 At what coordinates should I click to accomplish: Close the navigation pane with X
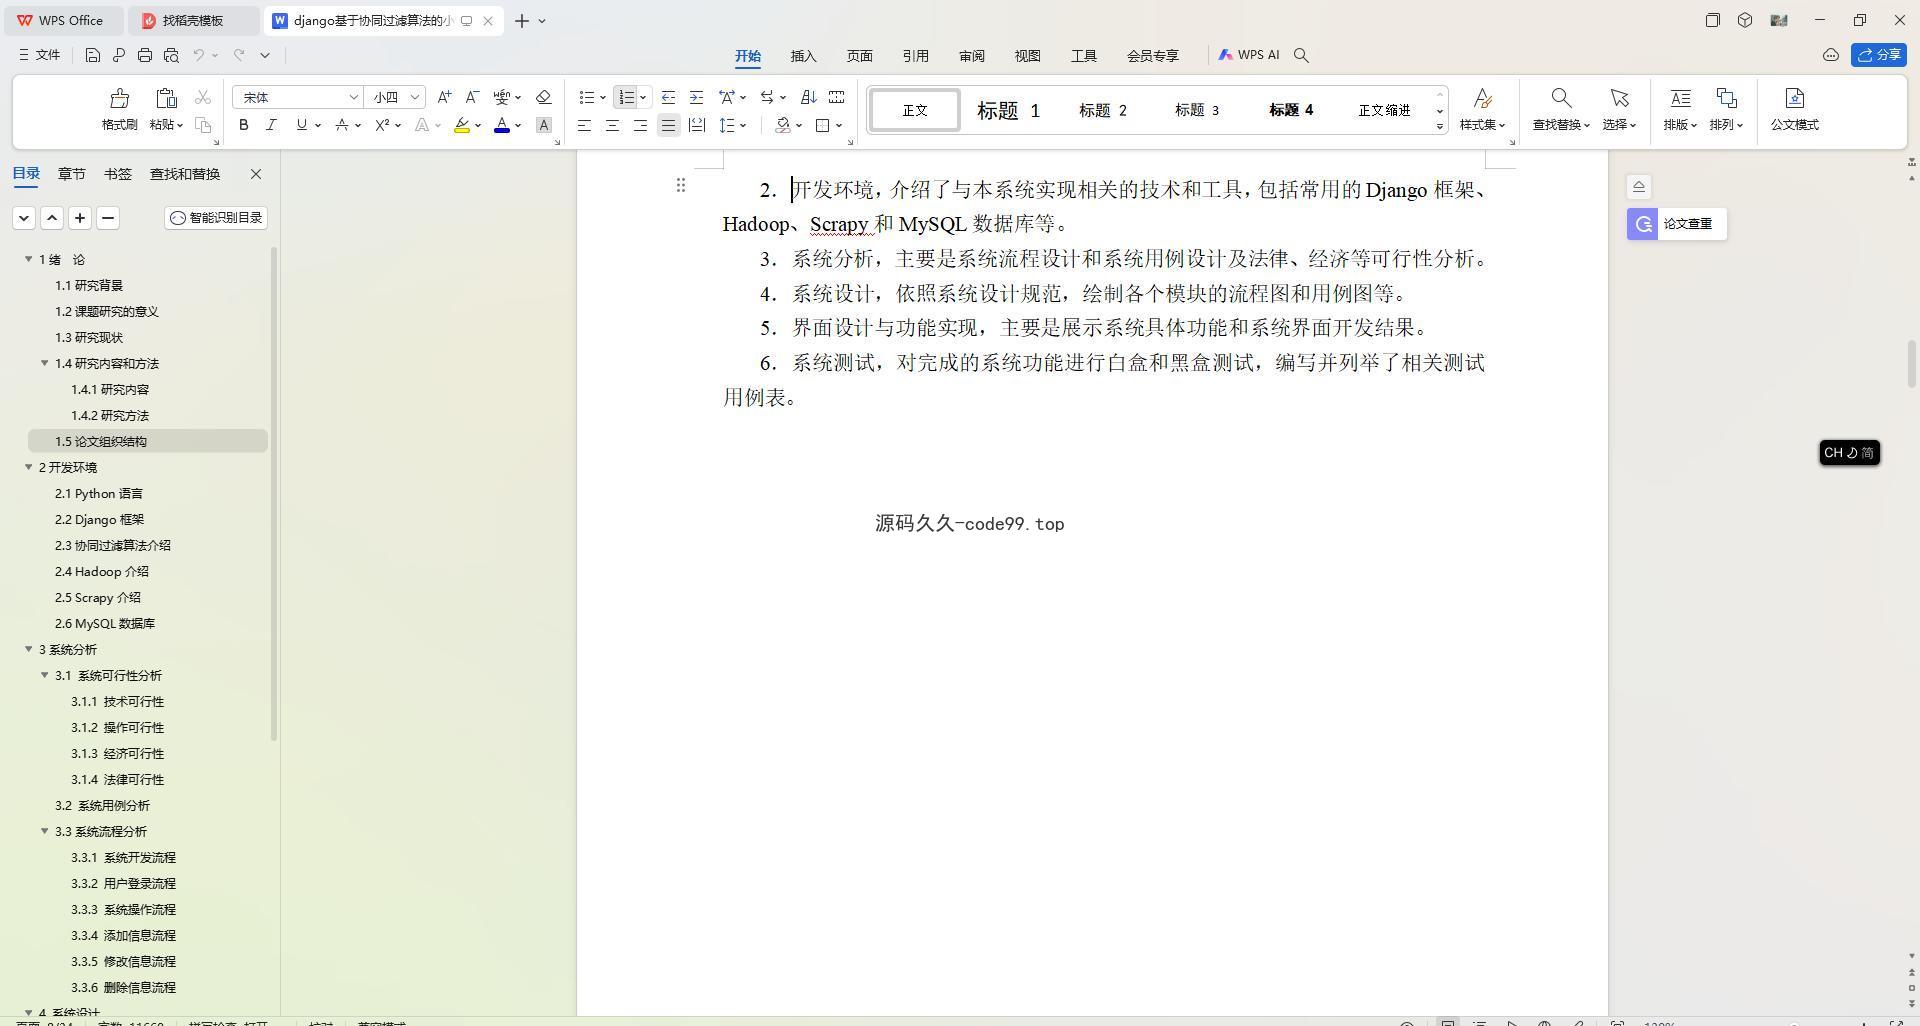(x=256, y=174)
